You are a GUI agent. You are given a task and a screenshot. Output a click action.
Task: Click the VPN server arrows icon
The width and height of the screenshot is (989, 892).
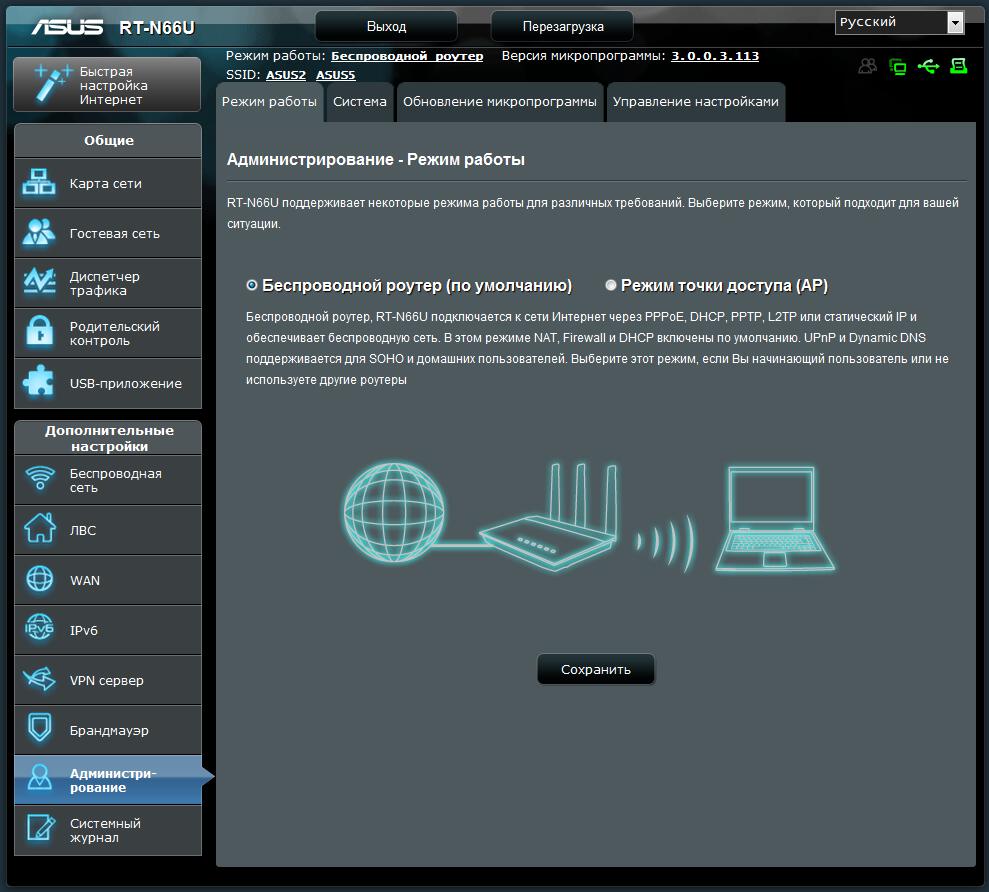click(40, 679)
